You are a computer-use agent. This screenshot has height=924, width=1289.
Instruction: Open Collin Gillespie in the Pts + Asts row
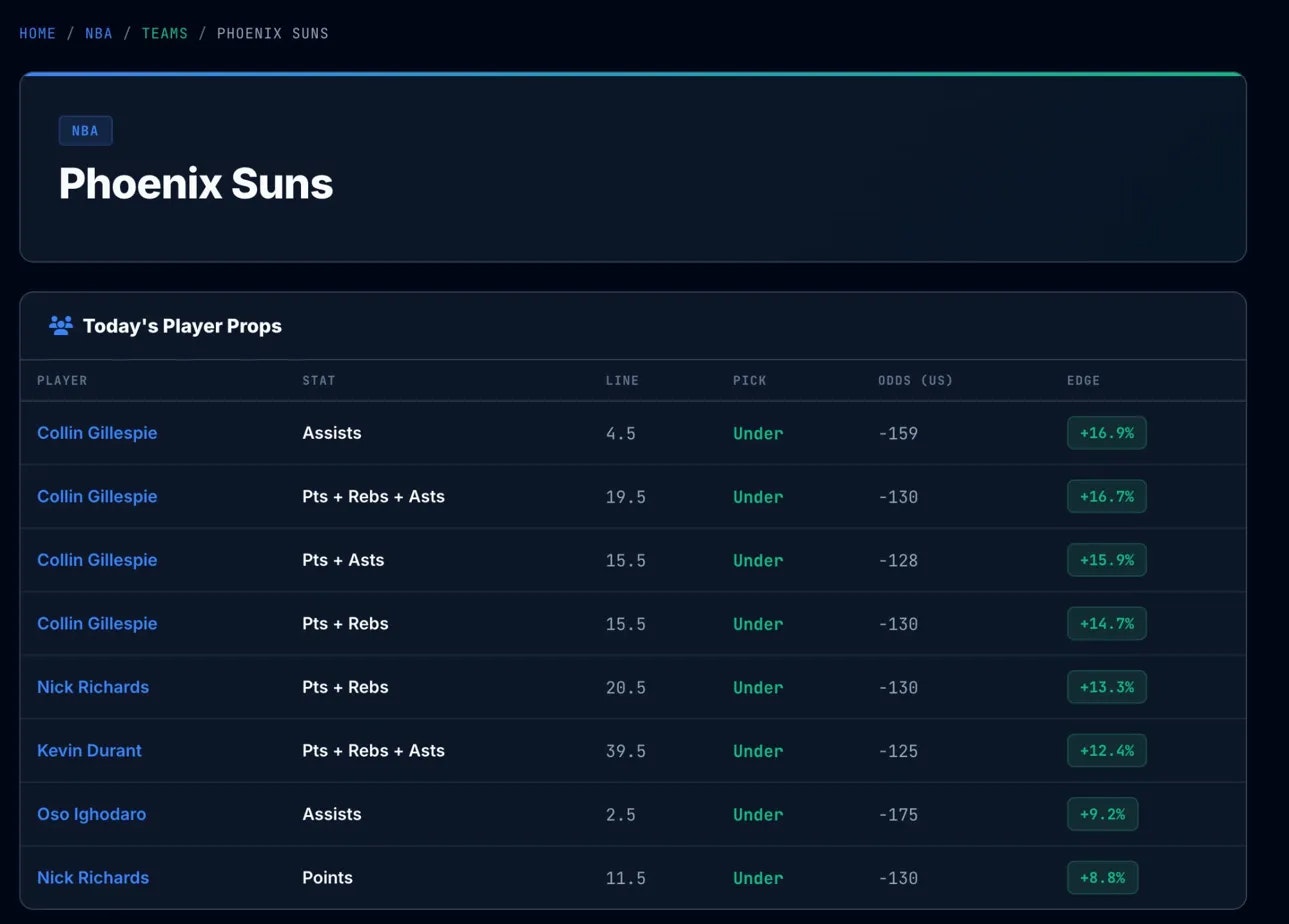97,560
